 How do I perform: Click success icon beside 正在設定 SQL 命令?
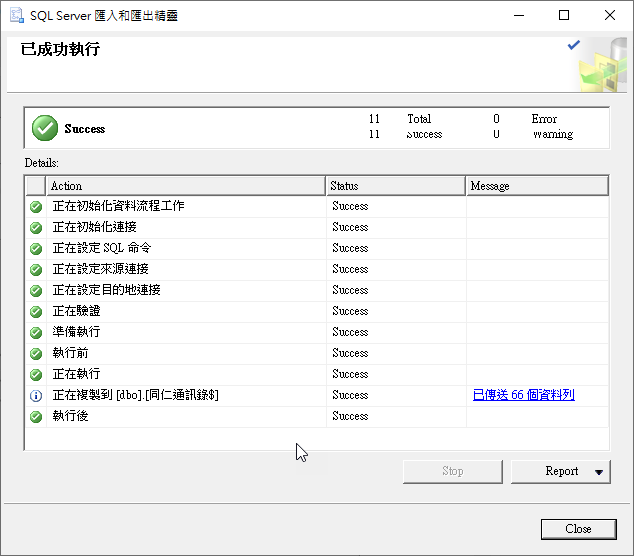(36, 249)
